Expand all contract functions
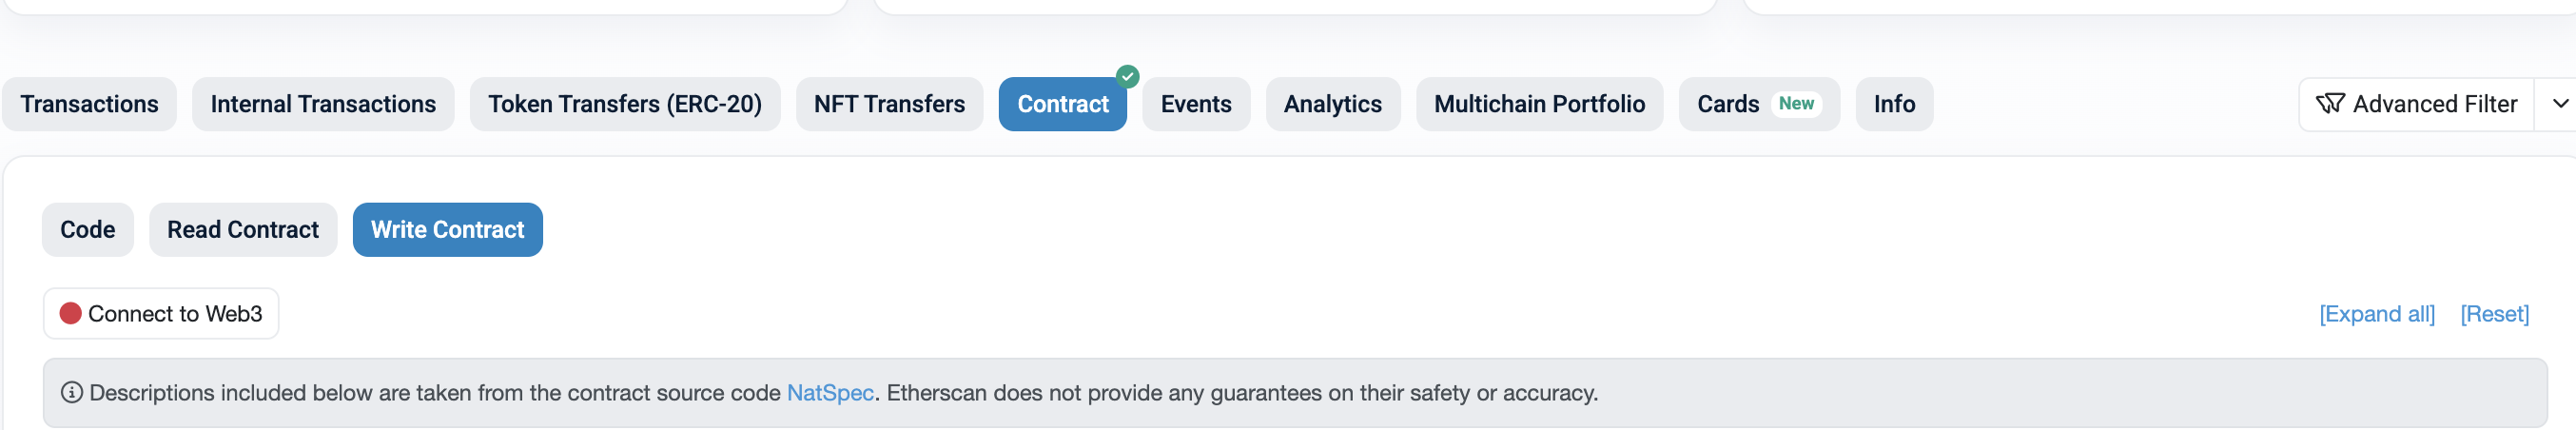Screen dimensions: 2576x430 coord(2376,314)
